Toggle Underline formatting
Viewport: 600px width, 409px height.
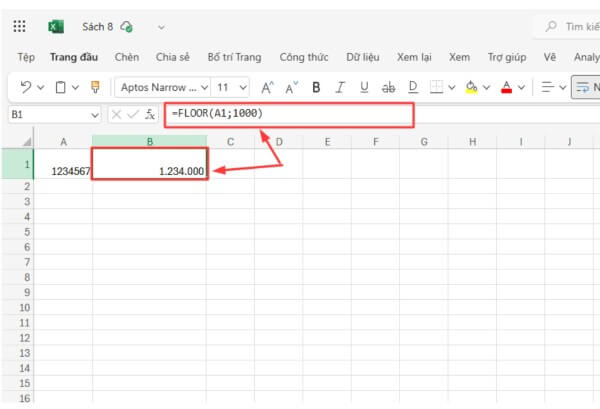pos(364,88)
